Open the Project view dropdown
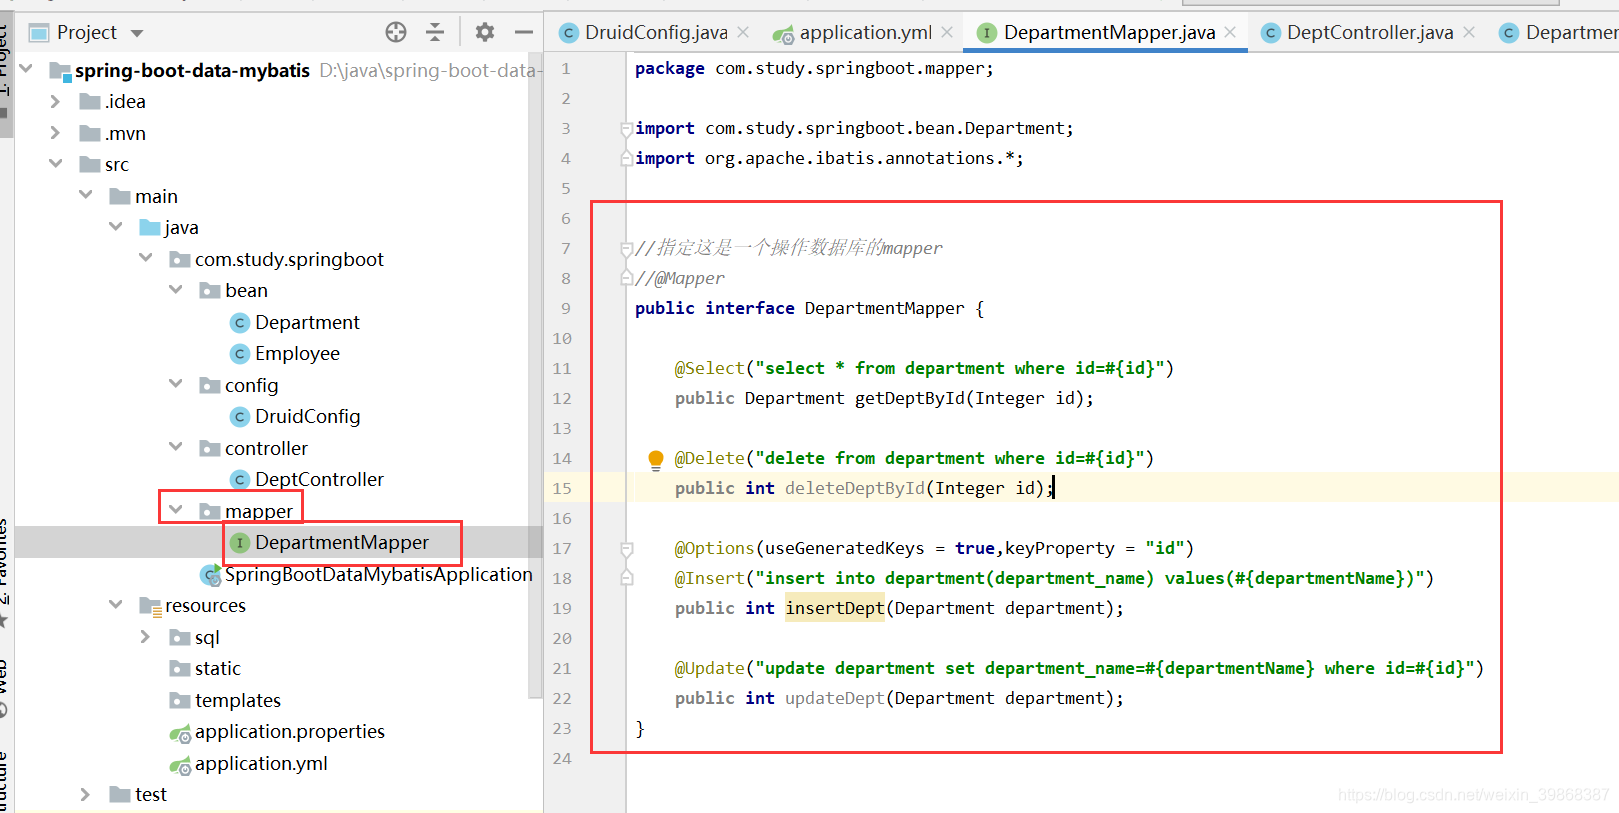The width and height of the screenshot is (1619, 813). pos(137,33)
